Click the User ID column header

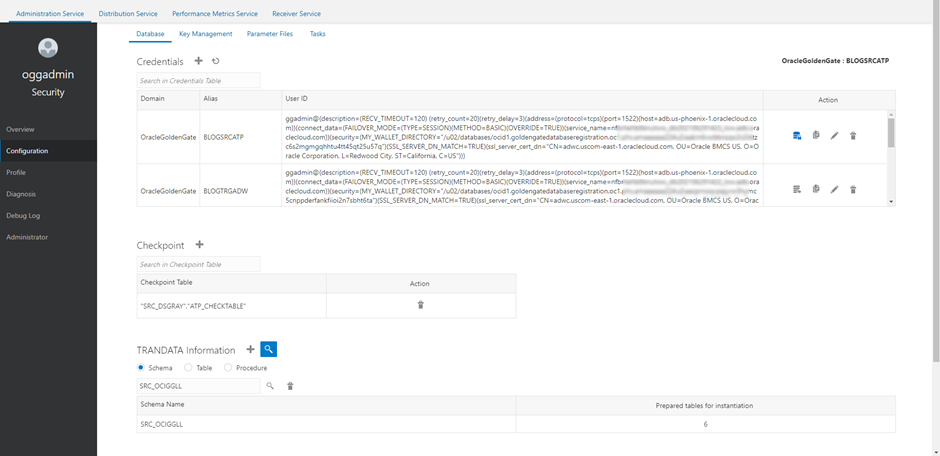[x=522, y=100]
